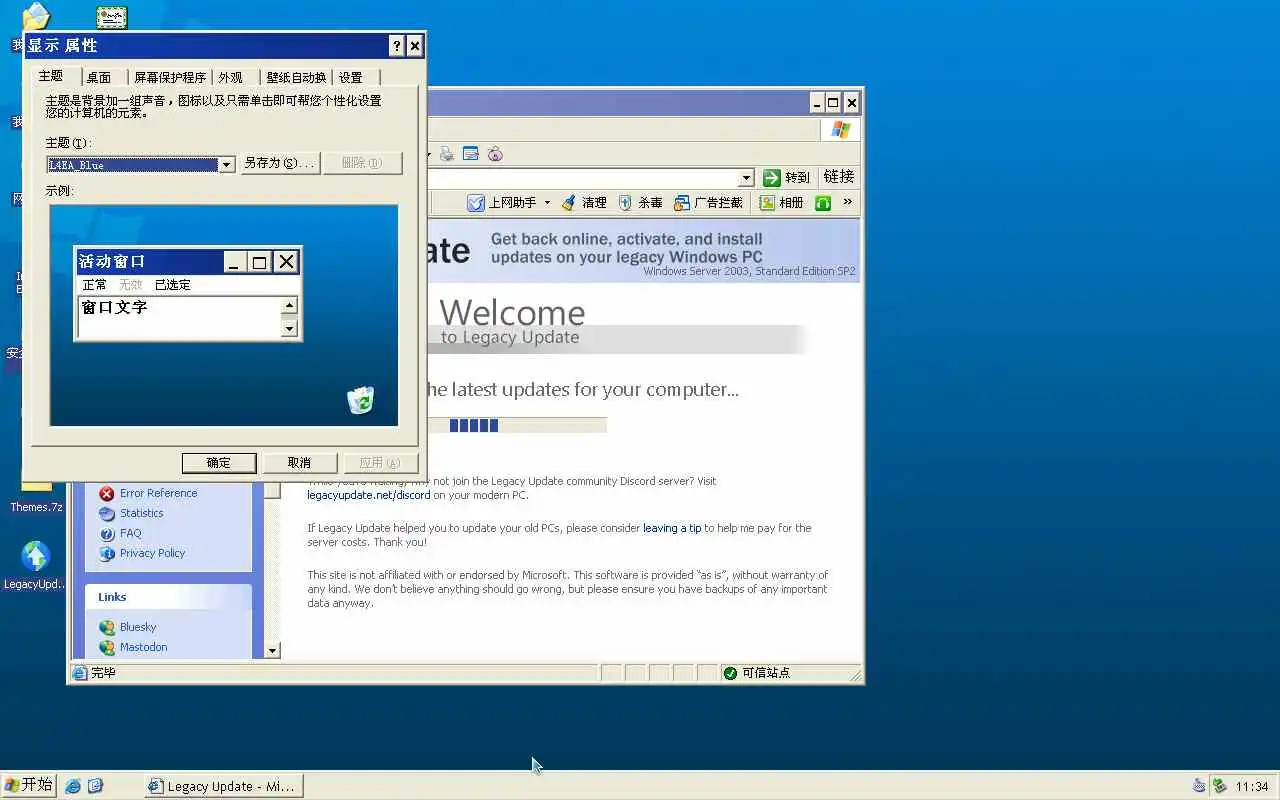Click the 确定 OK button

219,462
